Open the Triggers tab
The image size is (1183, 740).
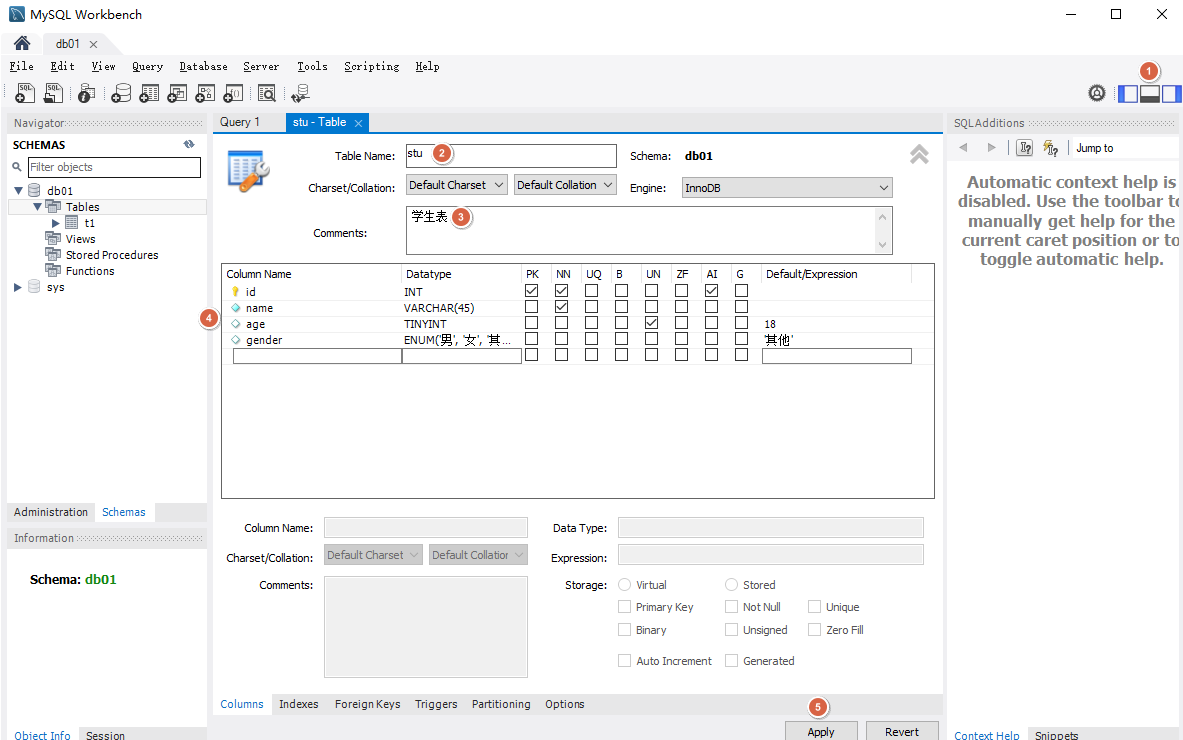click(x=436, y=704)
